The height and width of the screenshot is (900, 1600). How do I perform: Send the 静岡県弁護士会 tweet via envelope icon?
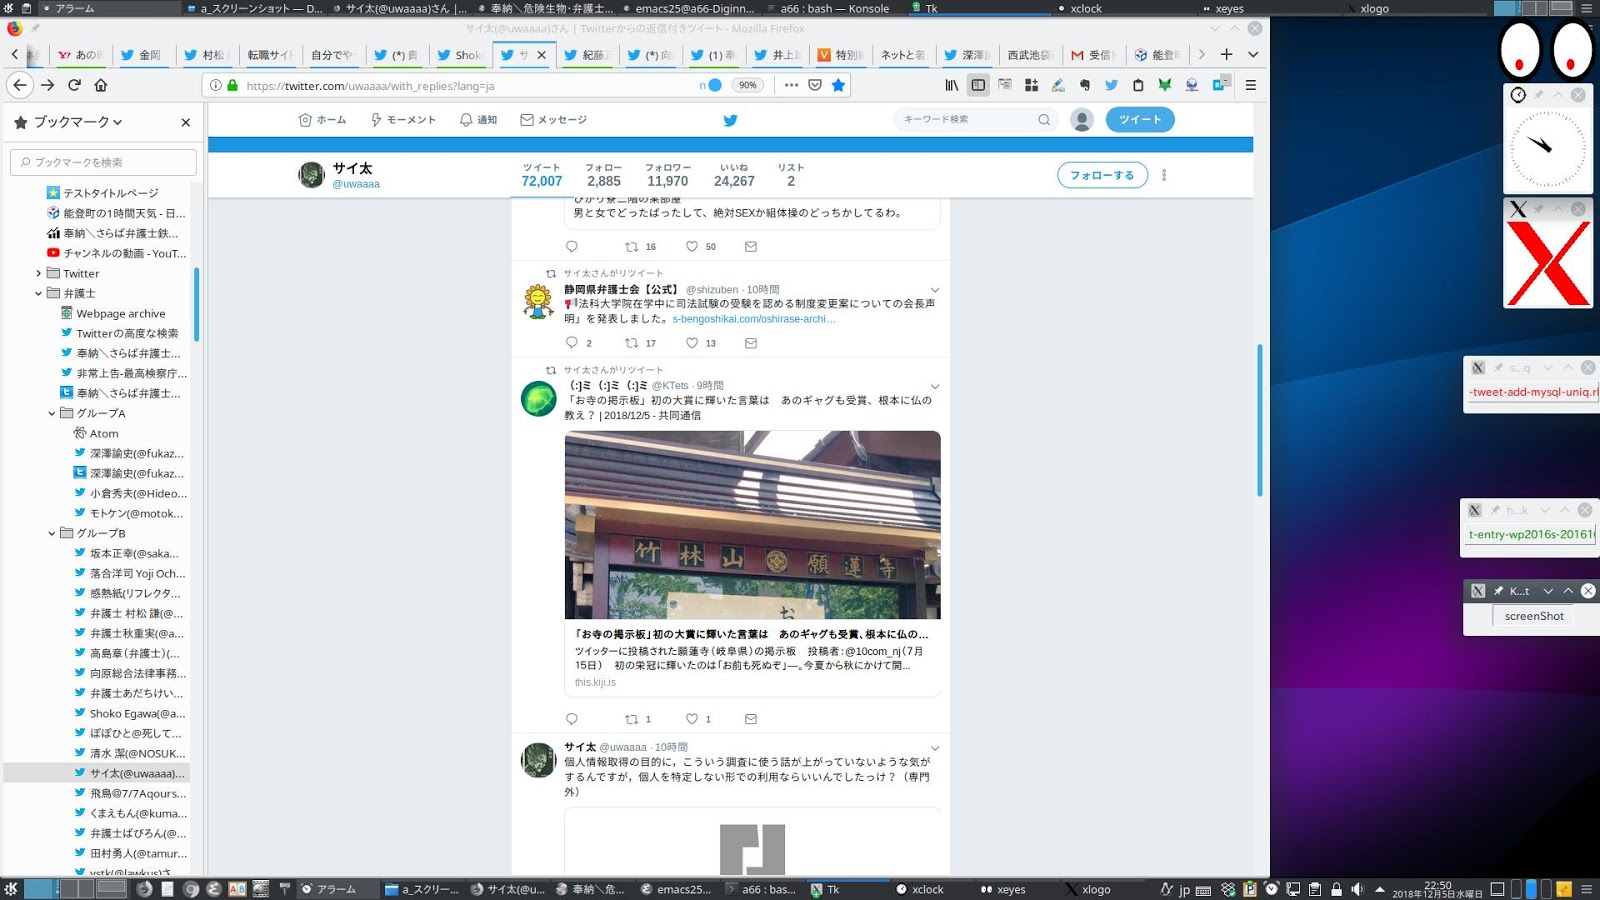(x=751, y=343)
